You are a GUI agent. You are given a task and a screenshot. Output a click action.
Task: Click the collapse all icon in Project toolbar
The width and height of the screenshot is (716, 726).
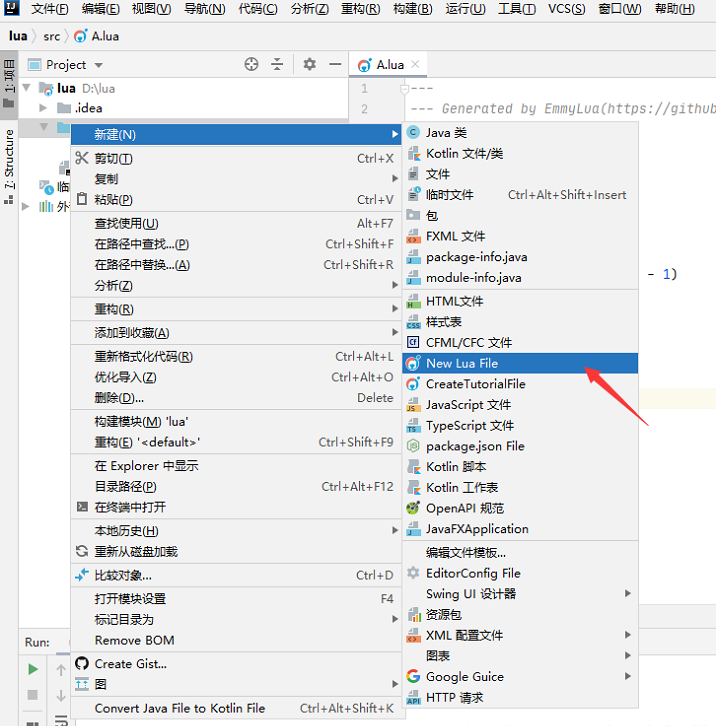[277, 64]
